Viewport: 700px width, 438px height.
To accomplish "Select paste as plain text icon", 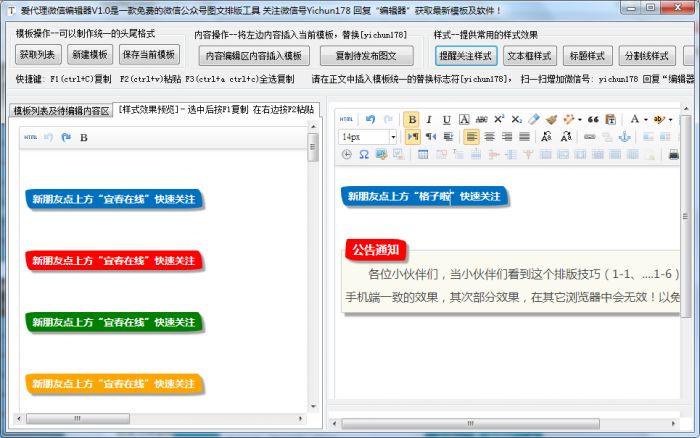I will coord(611,119).
